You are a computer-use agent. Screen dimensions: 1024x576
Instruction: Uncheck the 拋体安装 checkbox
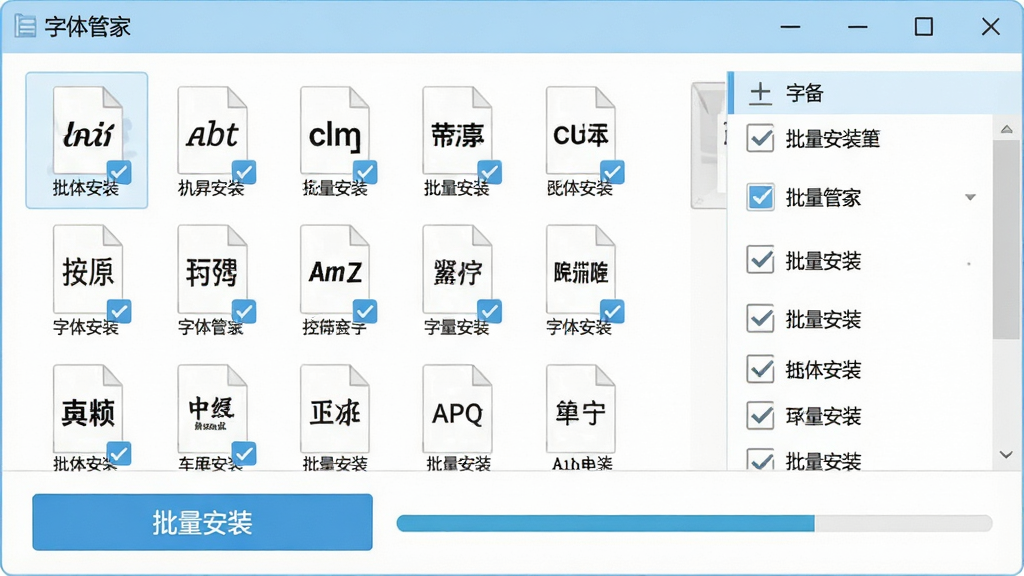coord(760,370)
